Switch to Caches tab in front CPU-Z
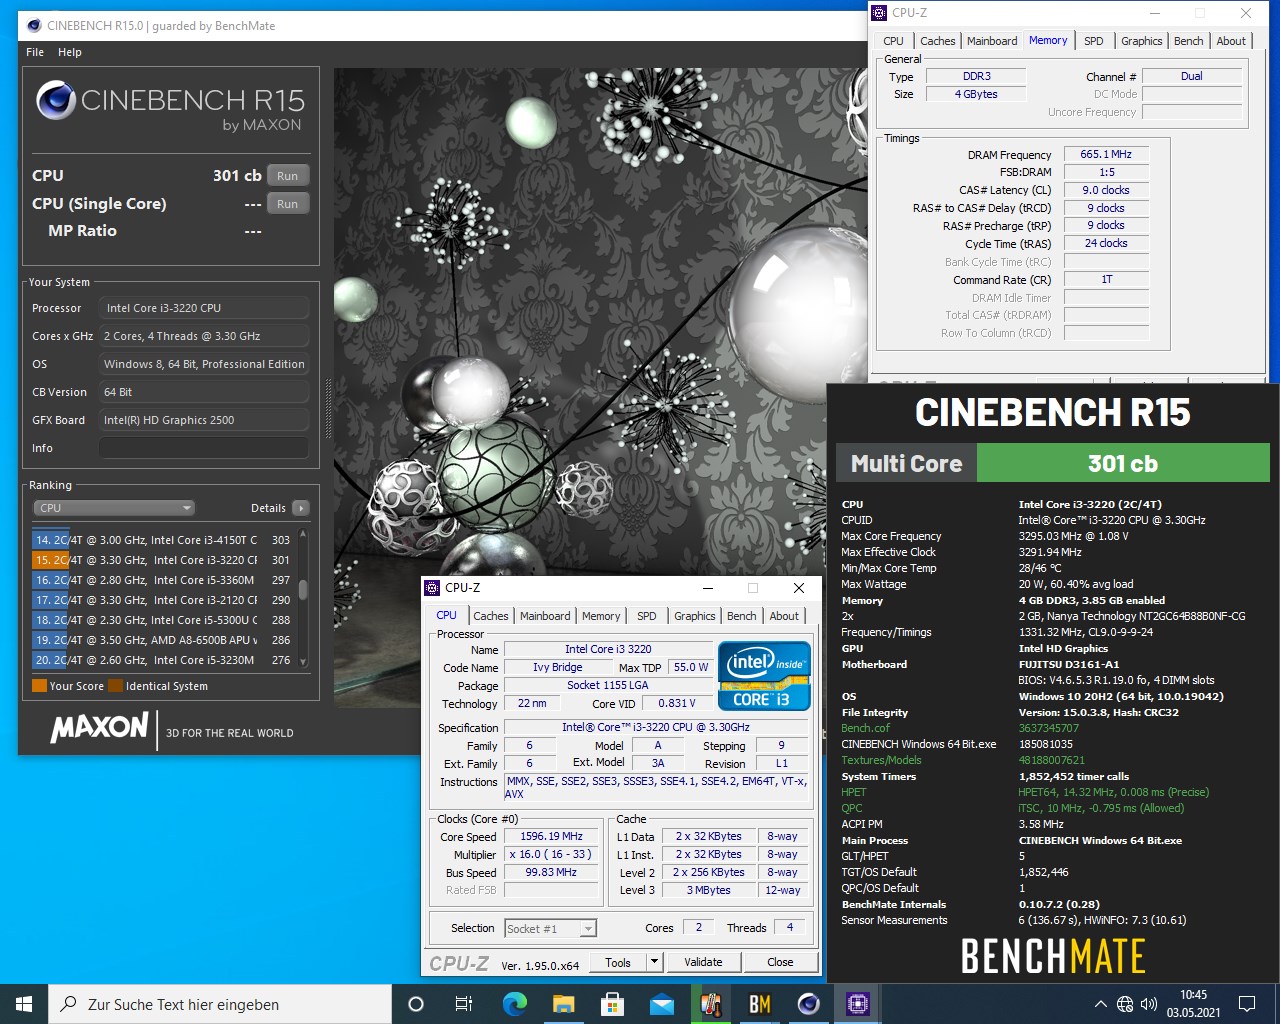The image size is (1280, 1024). 491,616
